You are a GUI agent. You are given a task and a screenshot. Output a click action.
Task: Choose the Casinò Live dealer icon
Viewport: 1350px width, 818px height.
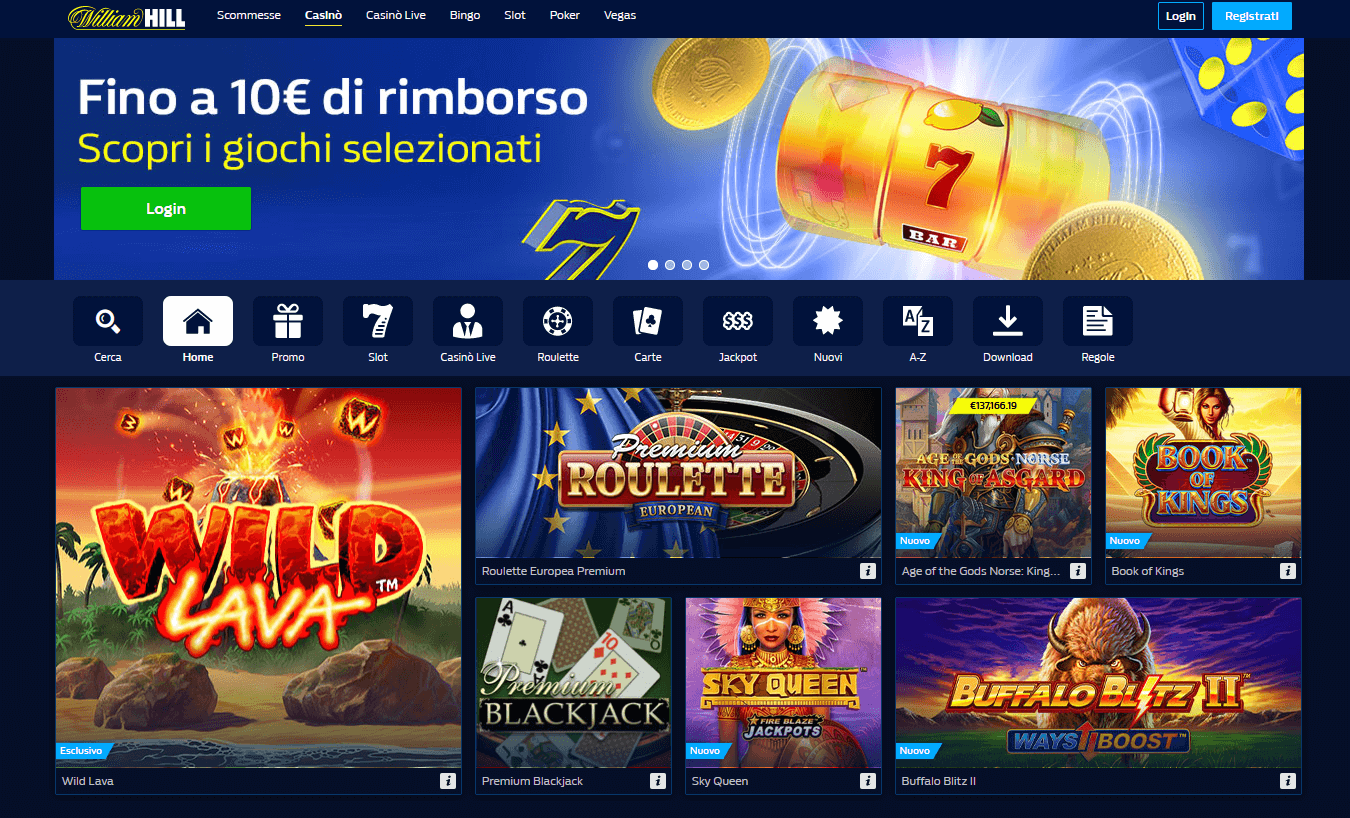pyautogui.click(x=468, y=321)
